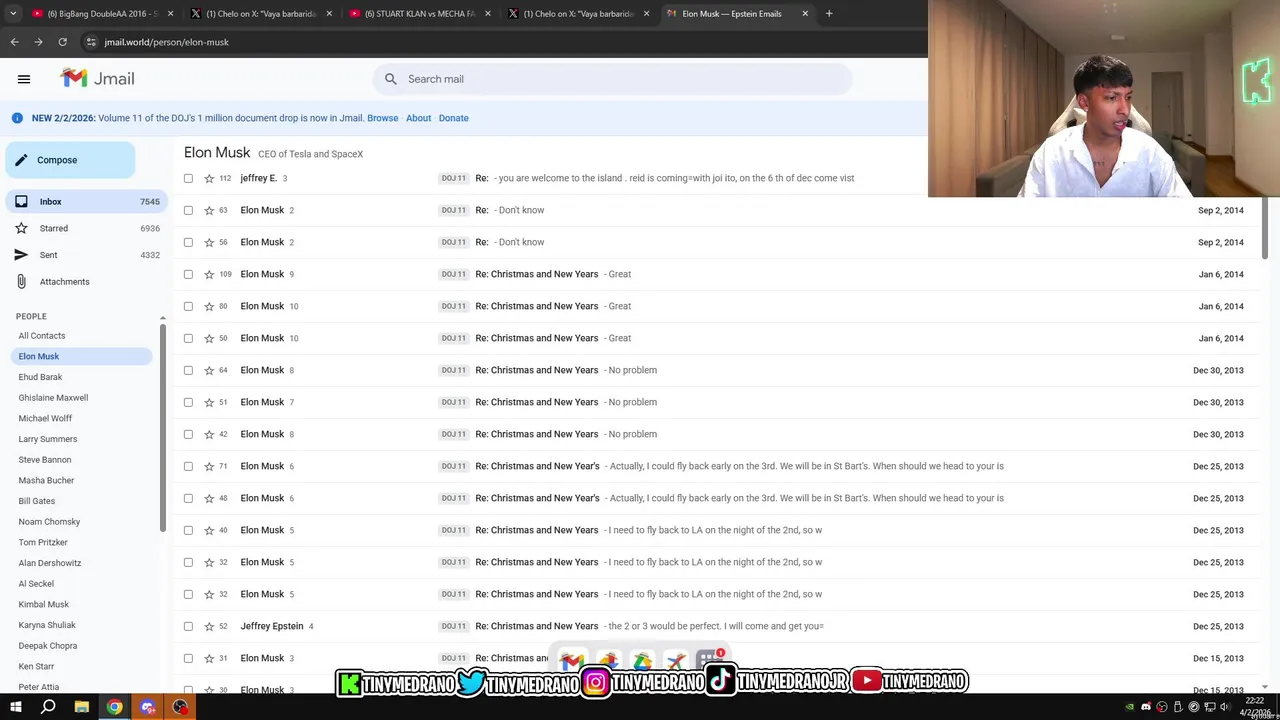Open the Attachments section
Viewport: 1280px width, 720px height.
[86, 282]
